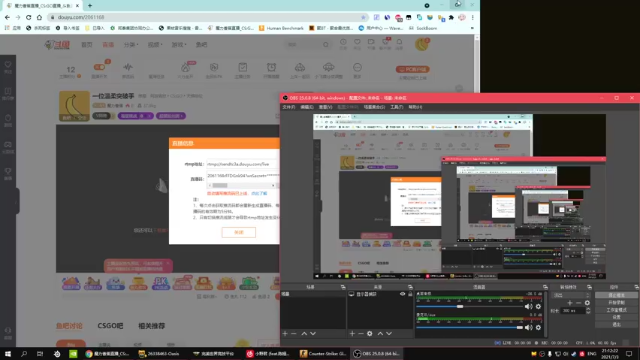This screenshot has width=640, height=360.
Task: Expand the scene transition type dropdown
Action: coord(570,295)
